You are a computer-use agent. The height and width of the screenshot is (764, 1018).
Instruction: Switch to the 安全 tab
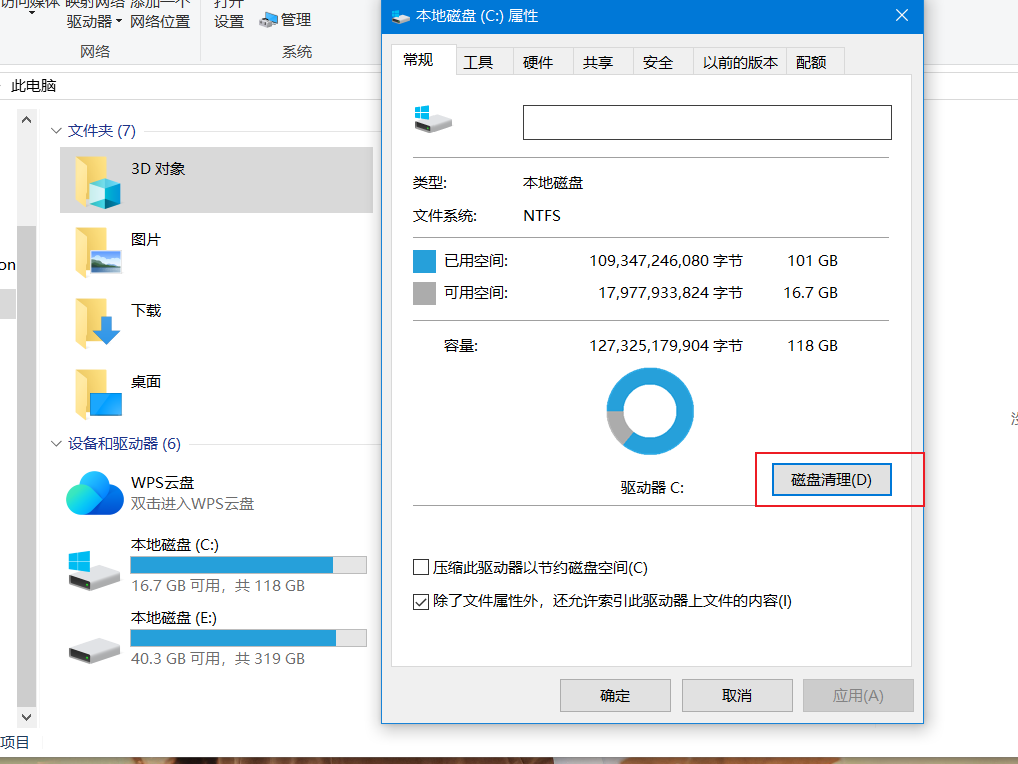(662, 62)
